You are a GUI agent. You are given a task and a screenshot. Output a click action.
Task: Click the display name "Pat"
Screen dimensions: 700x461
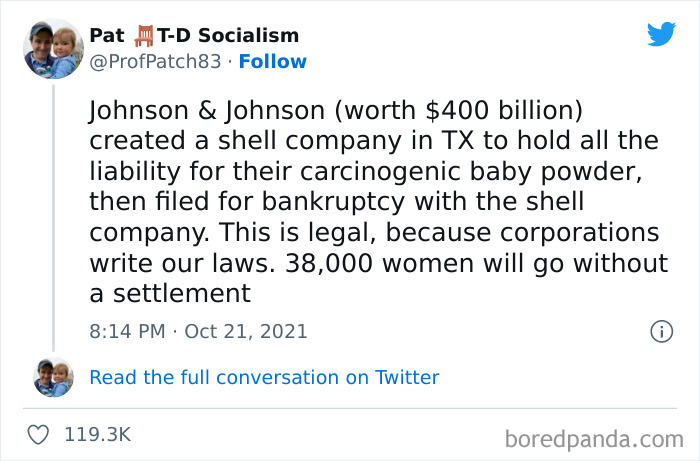click(x=107, y=36)
